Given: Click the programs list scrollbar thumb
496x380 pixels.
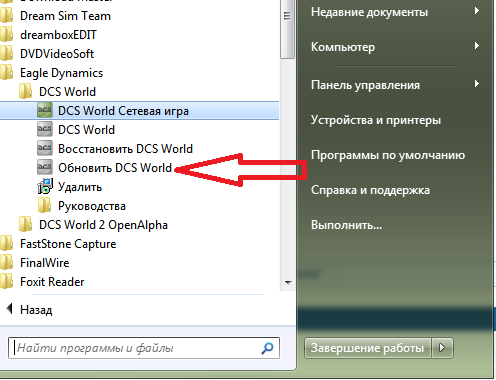Looking at the screenshot, I should pos(287,29).
